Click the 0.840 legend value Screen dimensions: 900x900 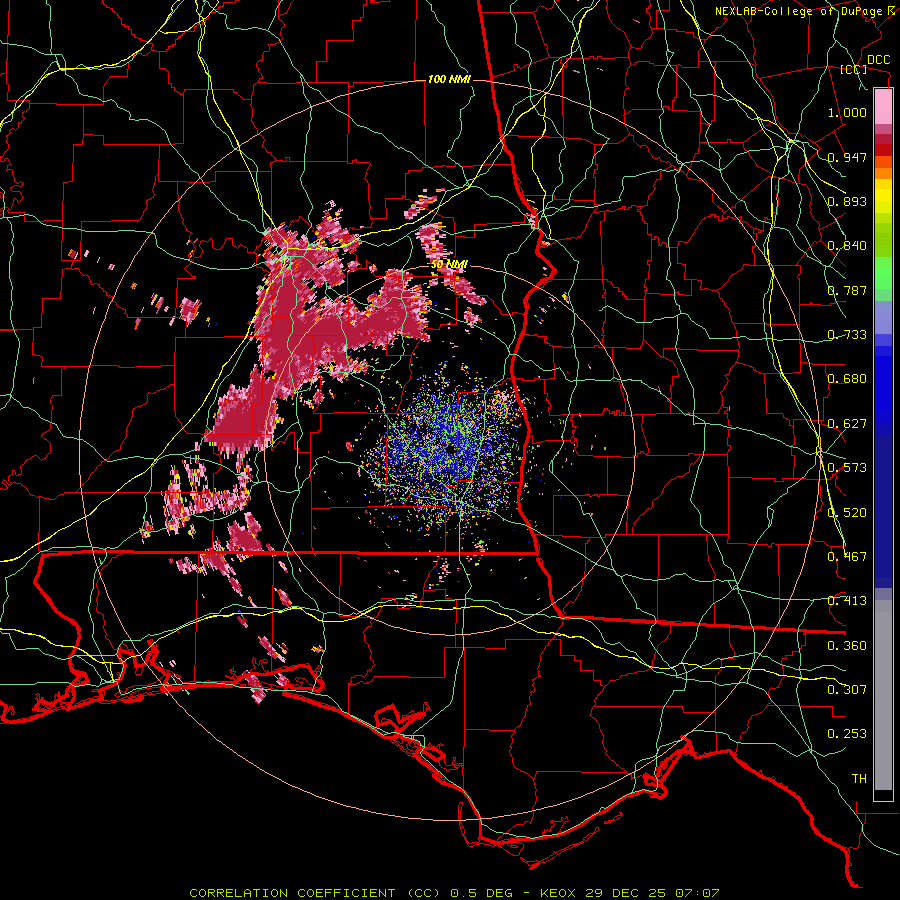[847, 246]
